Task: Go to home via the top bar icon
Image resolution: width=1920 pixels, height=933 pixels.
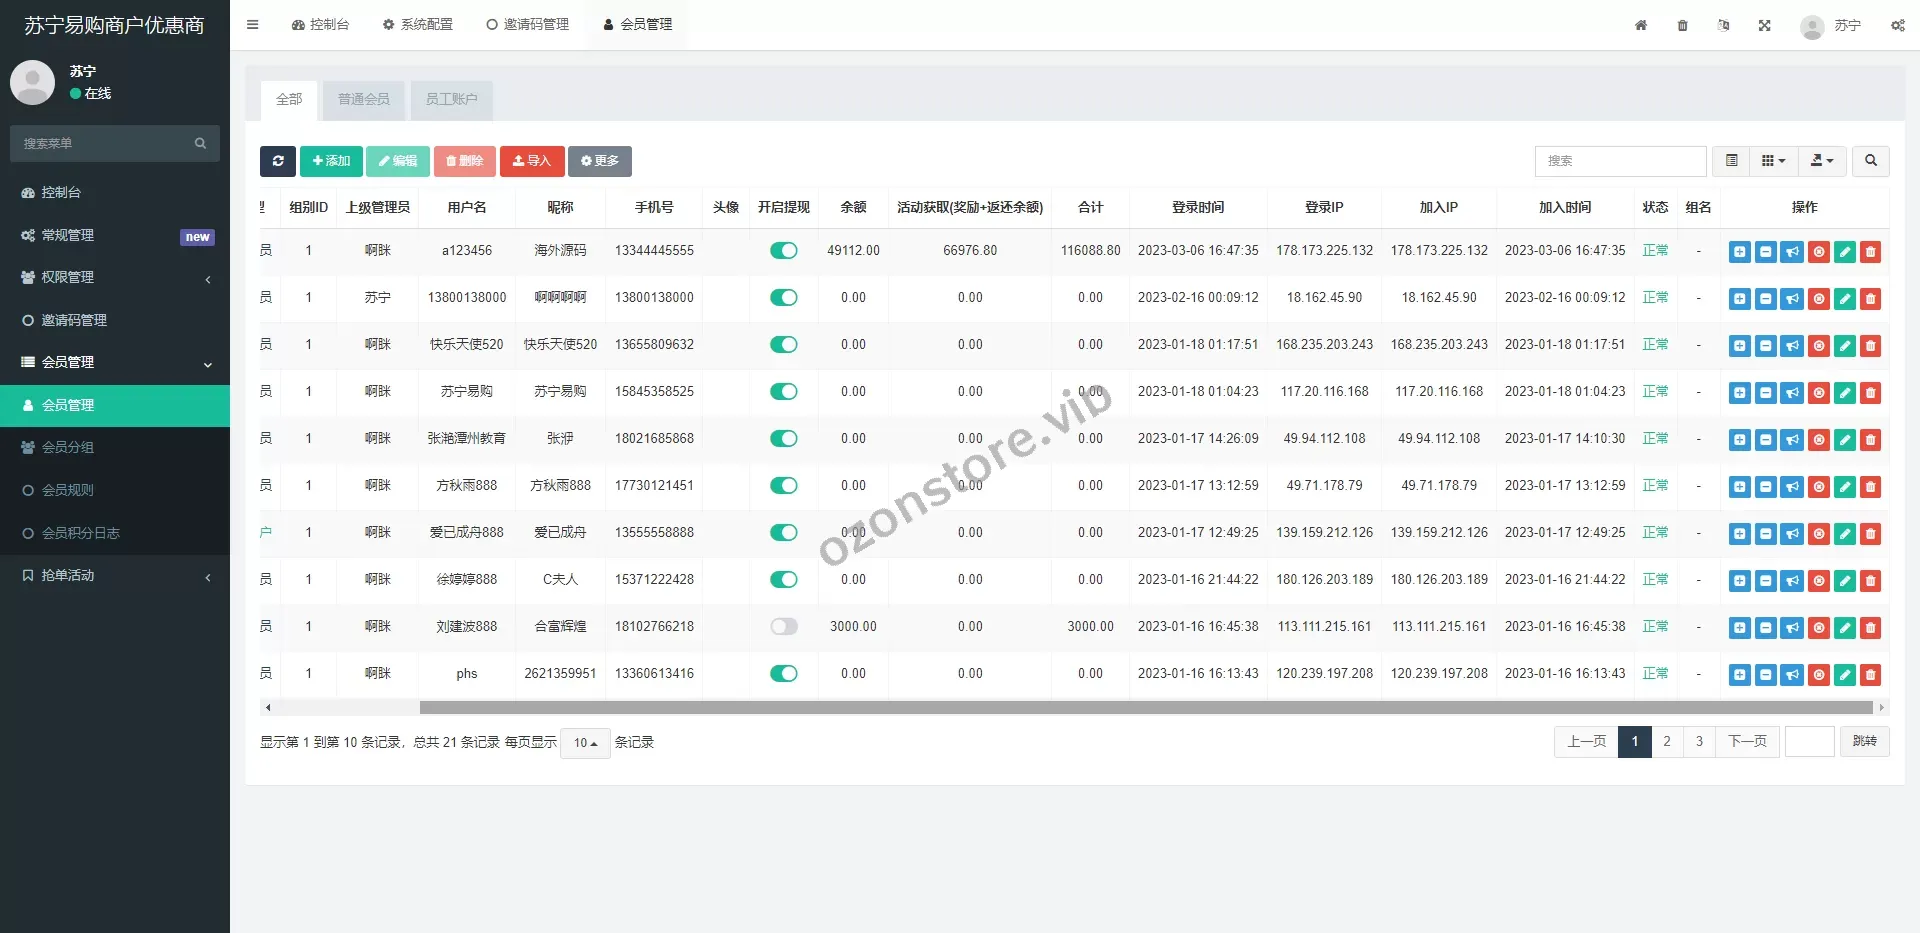Action: 1641,26
